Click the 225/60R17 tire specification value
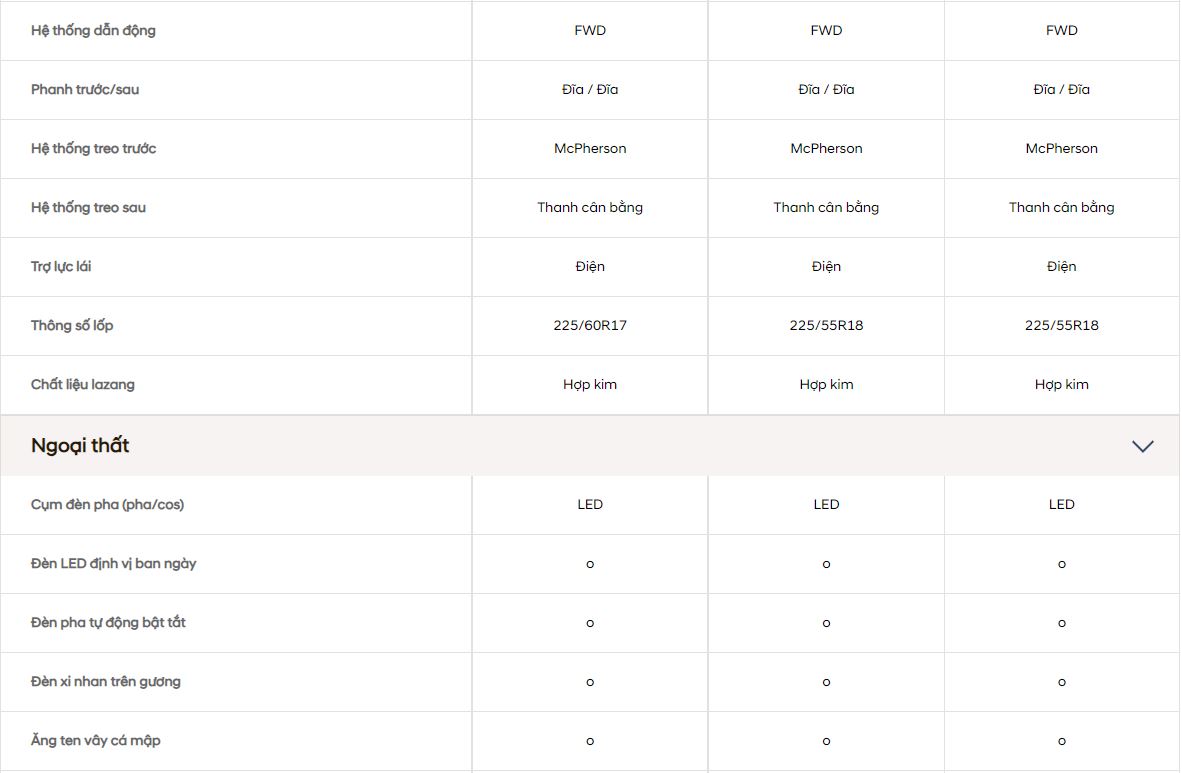The width and height of the screenshot is (1182, 773). point(590,325)
